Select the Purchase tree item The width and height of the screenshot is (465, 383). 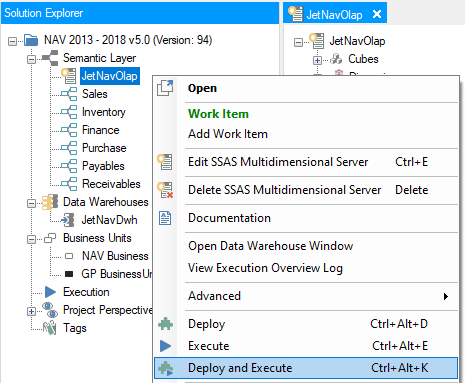pos(104,148)
